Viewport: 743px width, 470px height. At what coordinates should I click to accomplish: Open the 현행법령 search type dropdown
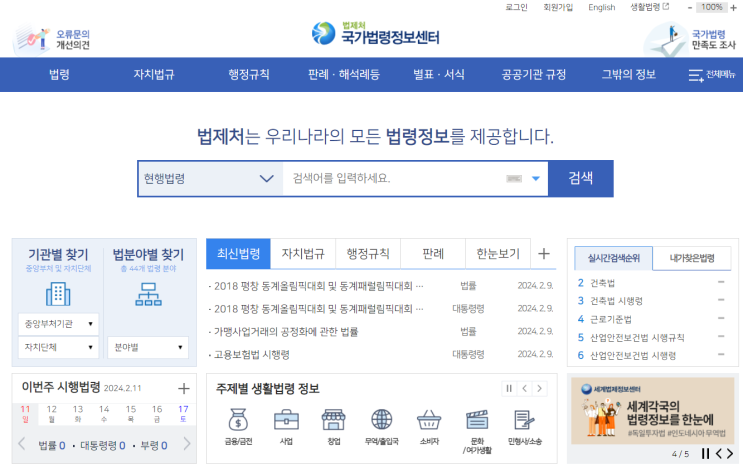click(210, 179)
